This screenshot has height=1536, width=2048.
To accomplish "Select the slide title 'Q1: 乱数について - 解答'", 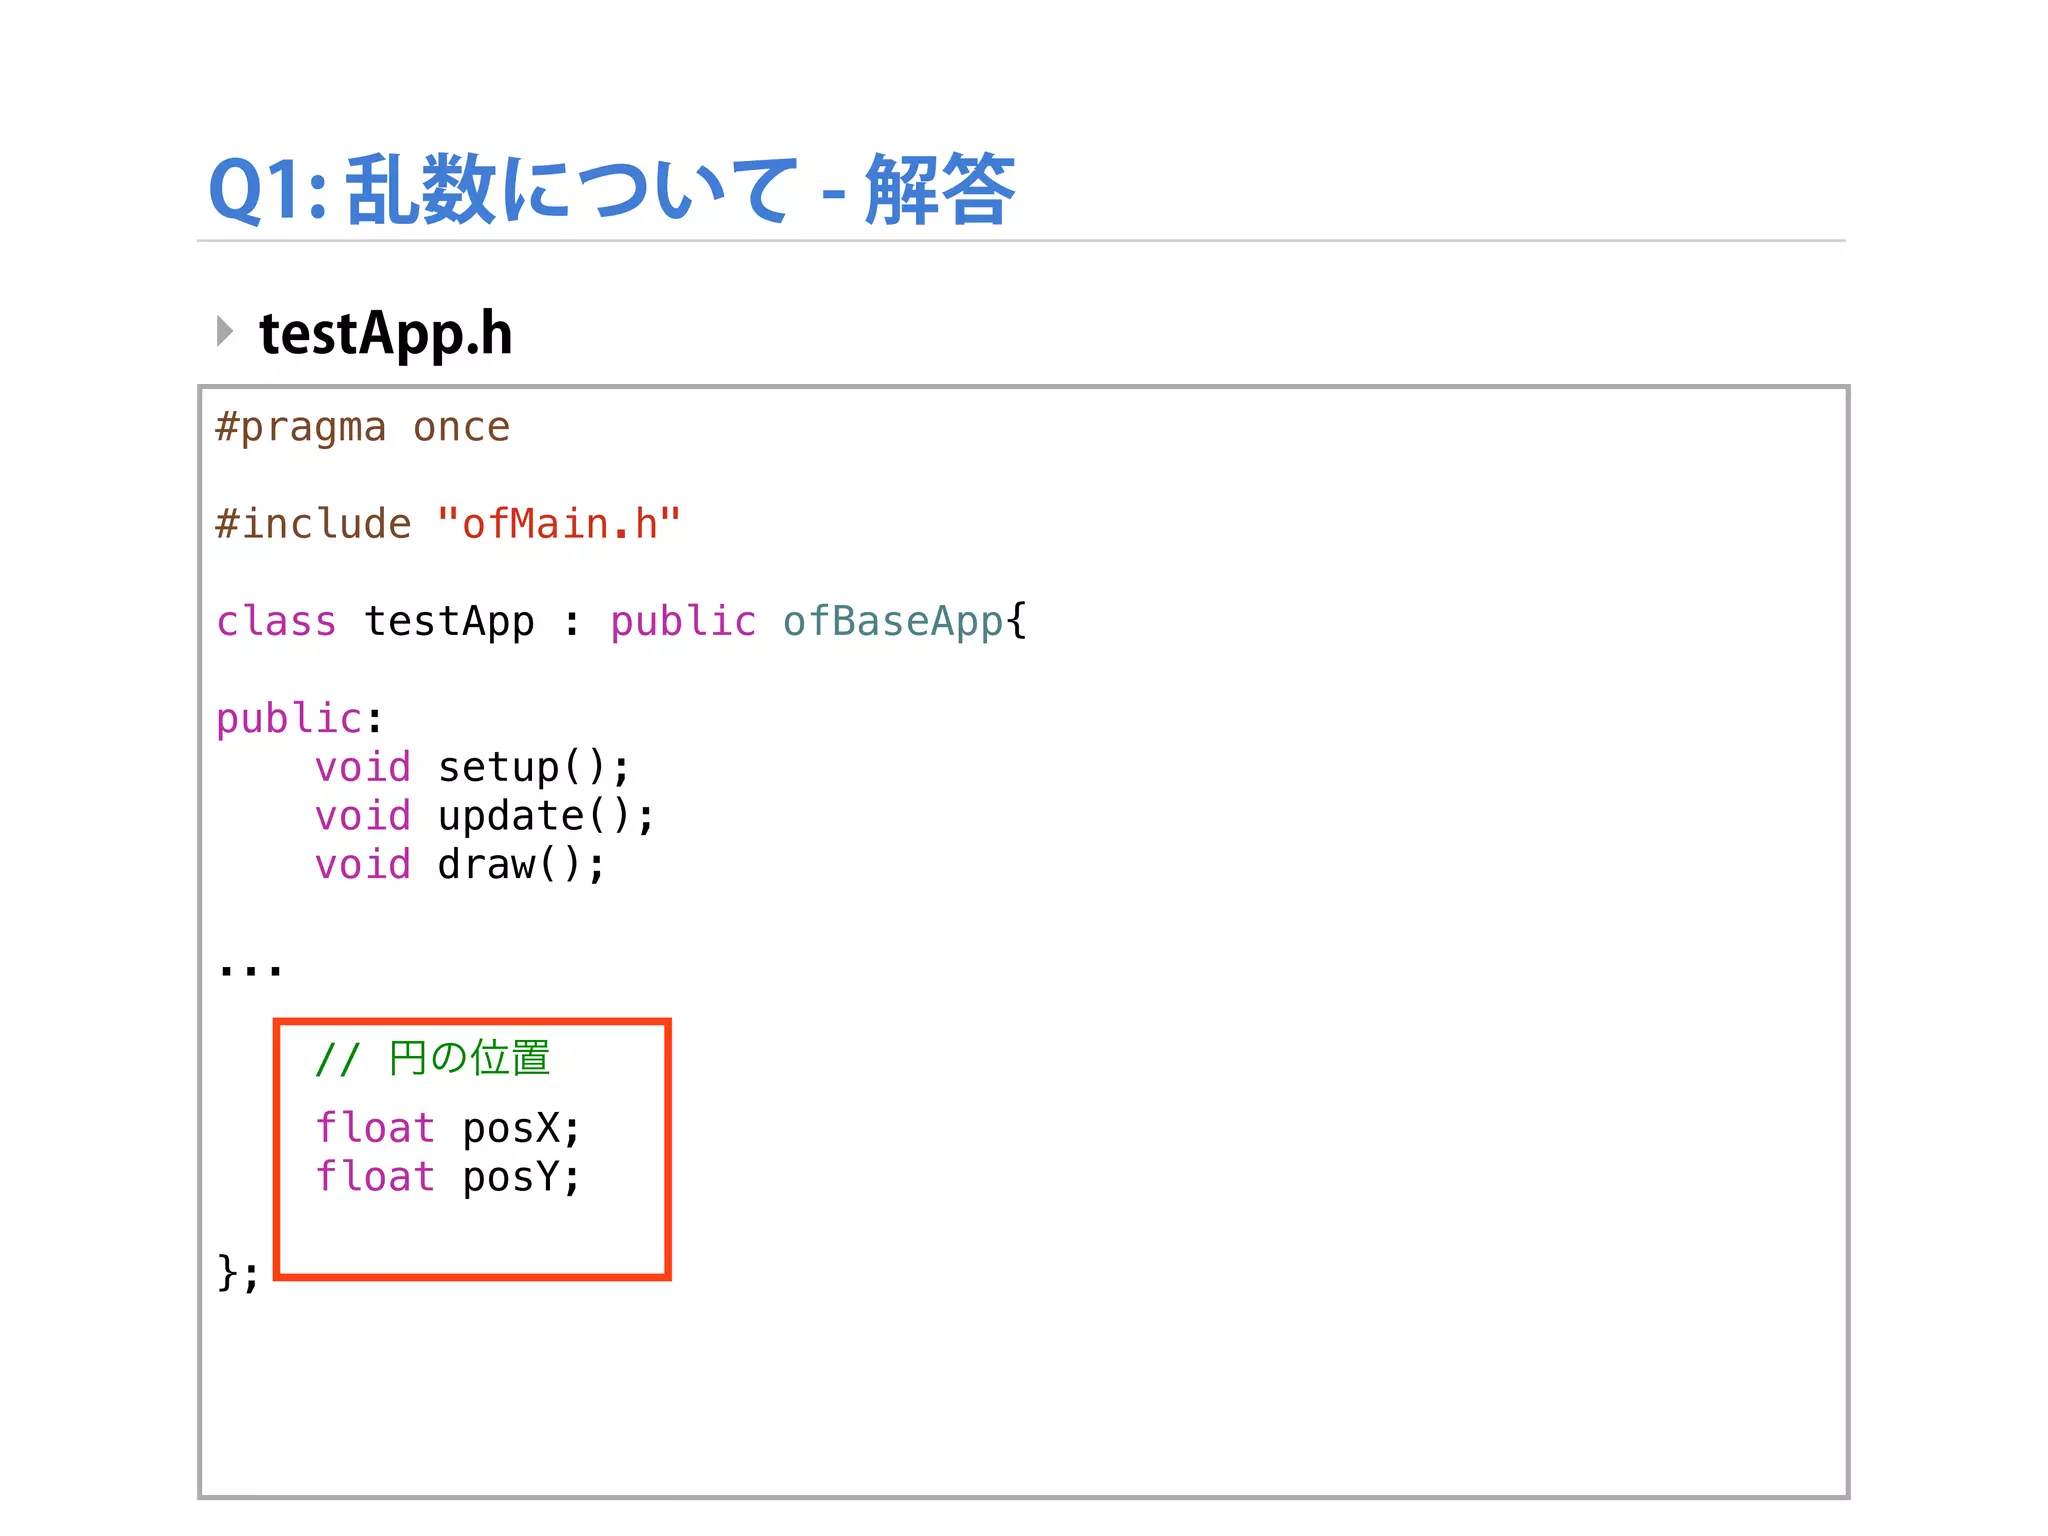I will coord(611,189).
